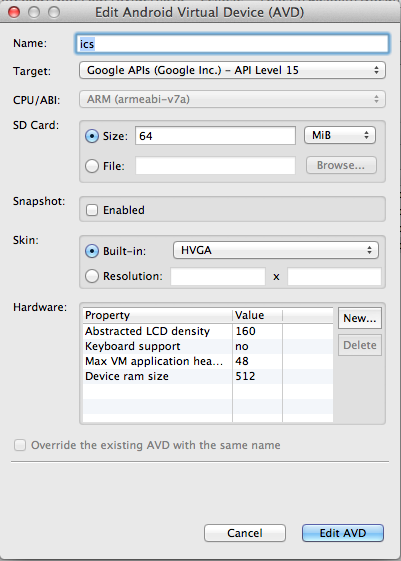Open the Target dropdown showing Google APIs

pos(232,70)
